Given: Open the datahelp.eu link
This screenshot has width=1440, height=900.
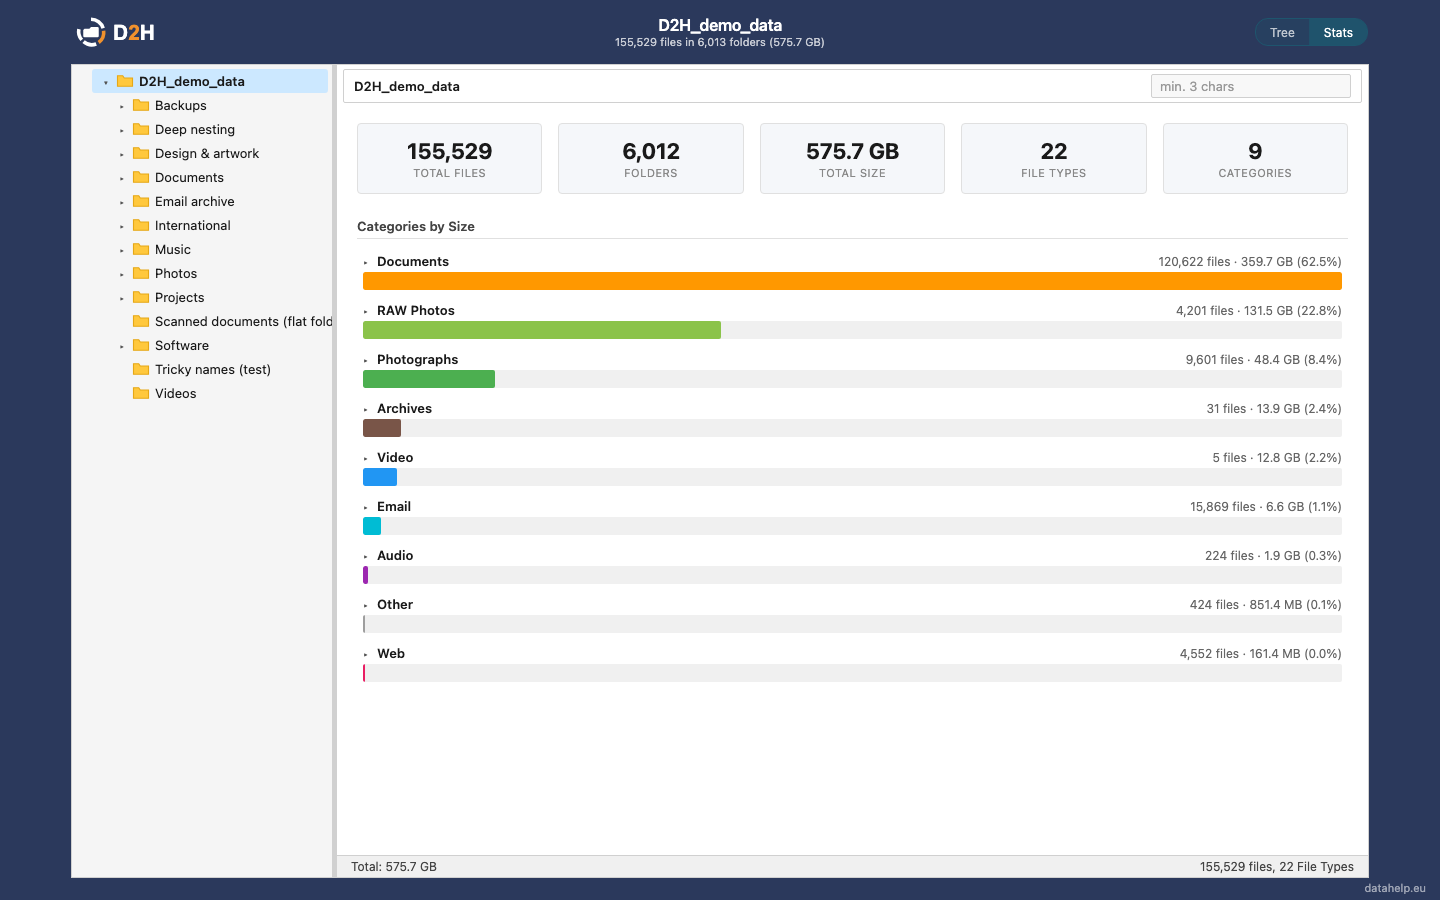Looking at the screenshot, I should [1394, 888].
